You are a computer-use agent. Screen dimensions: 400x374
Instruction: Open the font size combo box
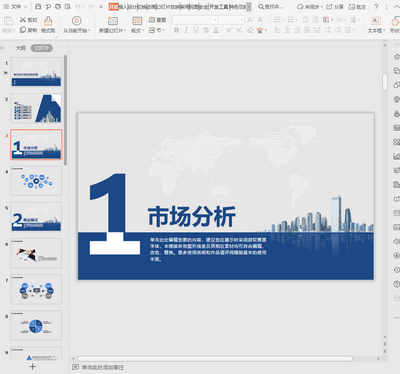[x=231, y=20]
